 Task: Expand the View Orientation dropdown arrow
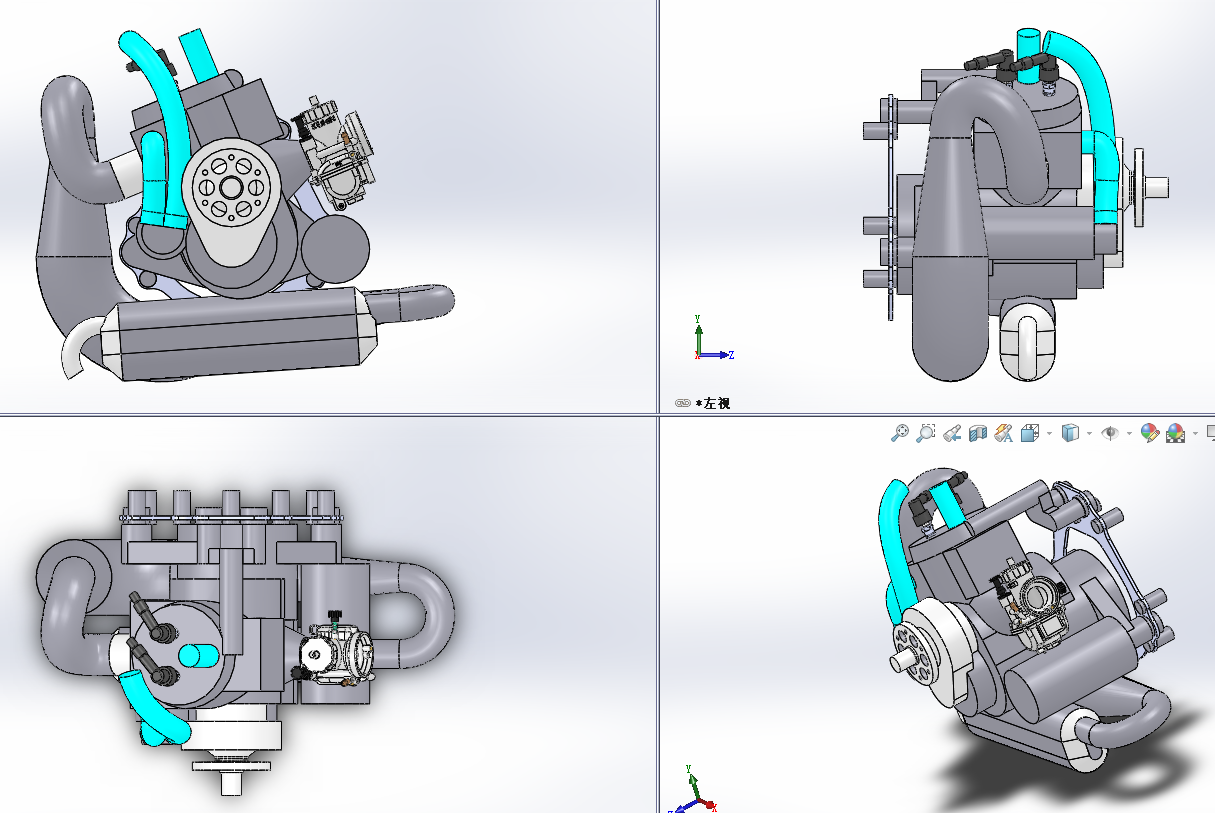coord(1049,434)
